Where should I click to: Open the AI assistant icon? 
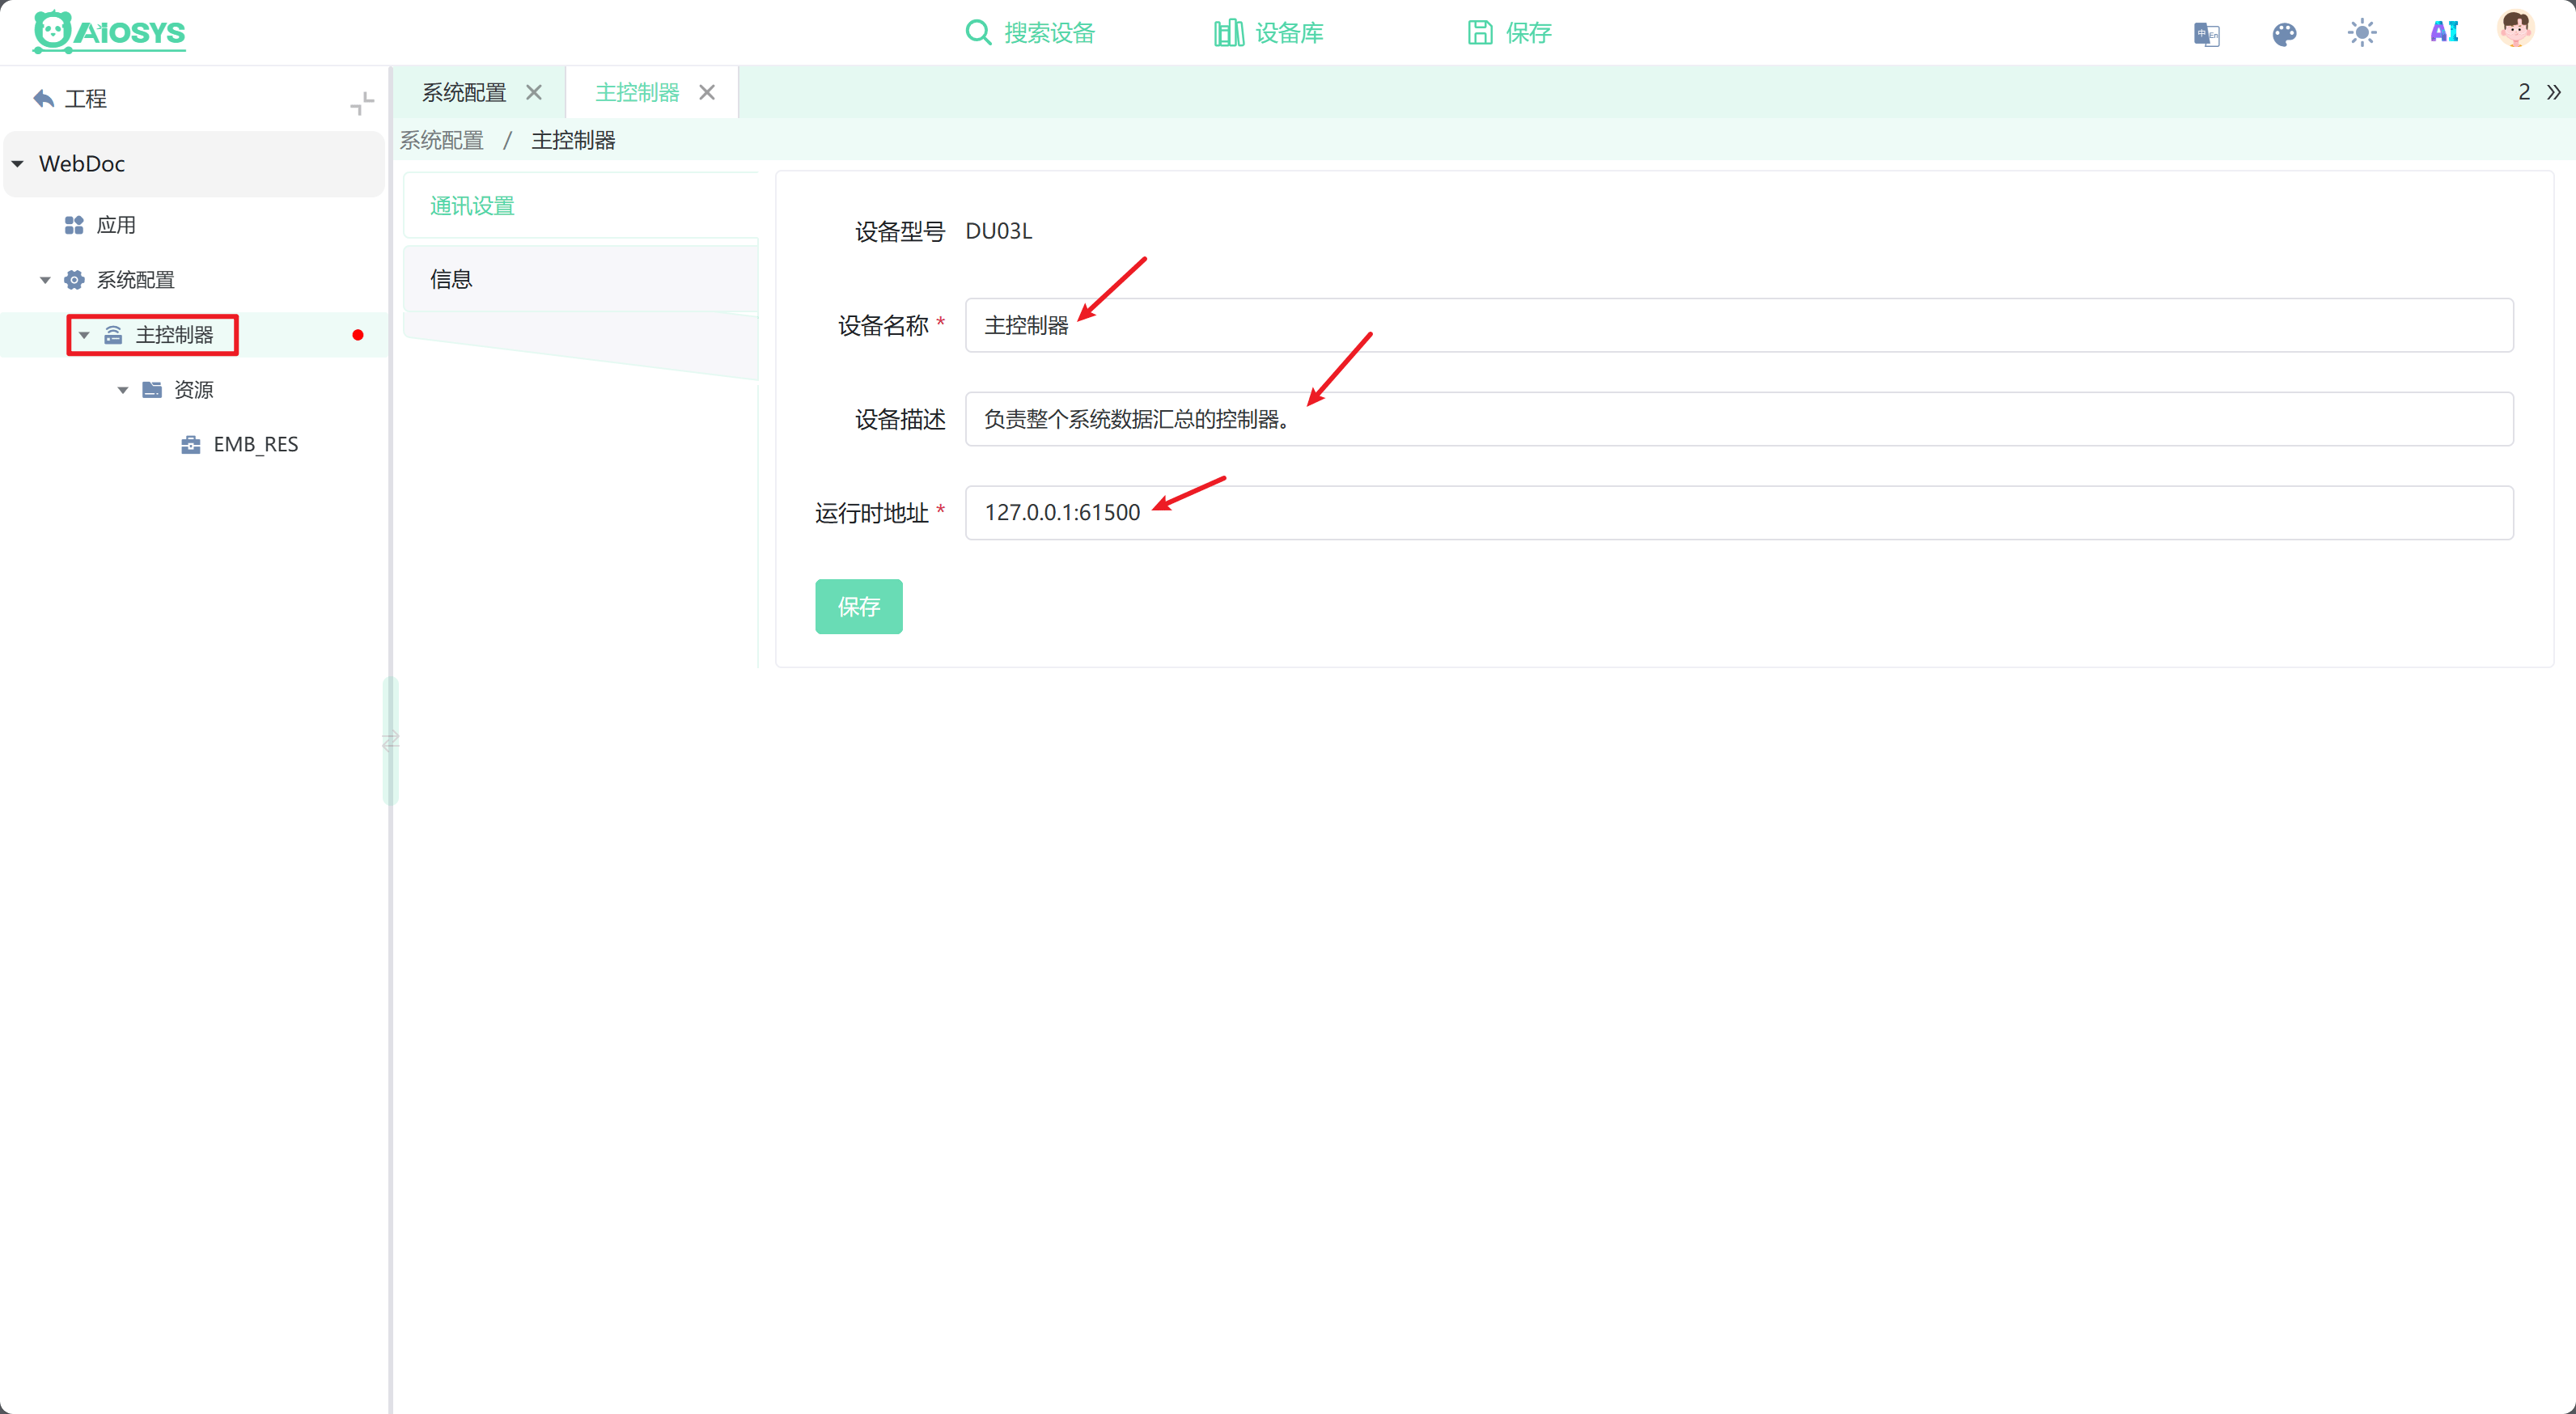(x=2444, y=32)
